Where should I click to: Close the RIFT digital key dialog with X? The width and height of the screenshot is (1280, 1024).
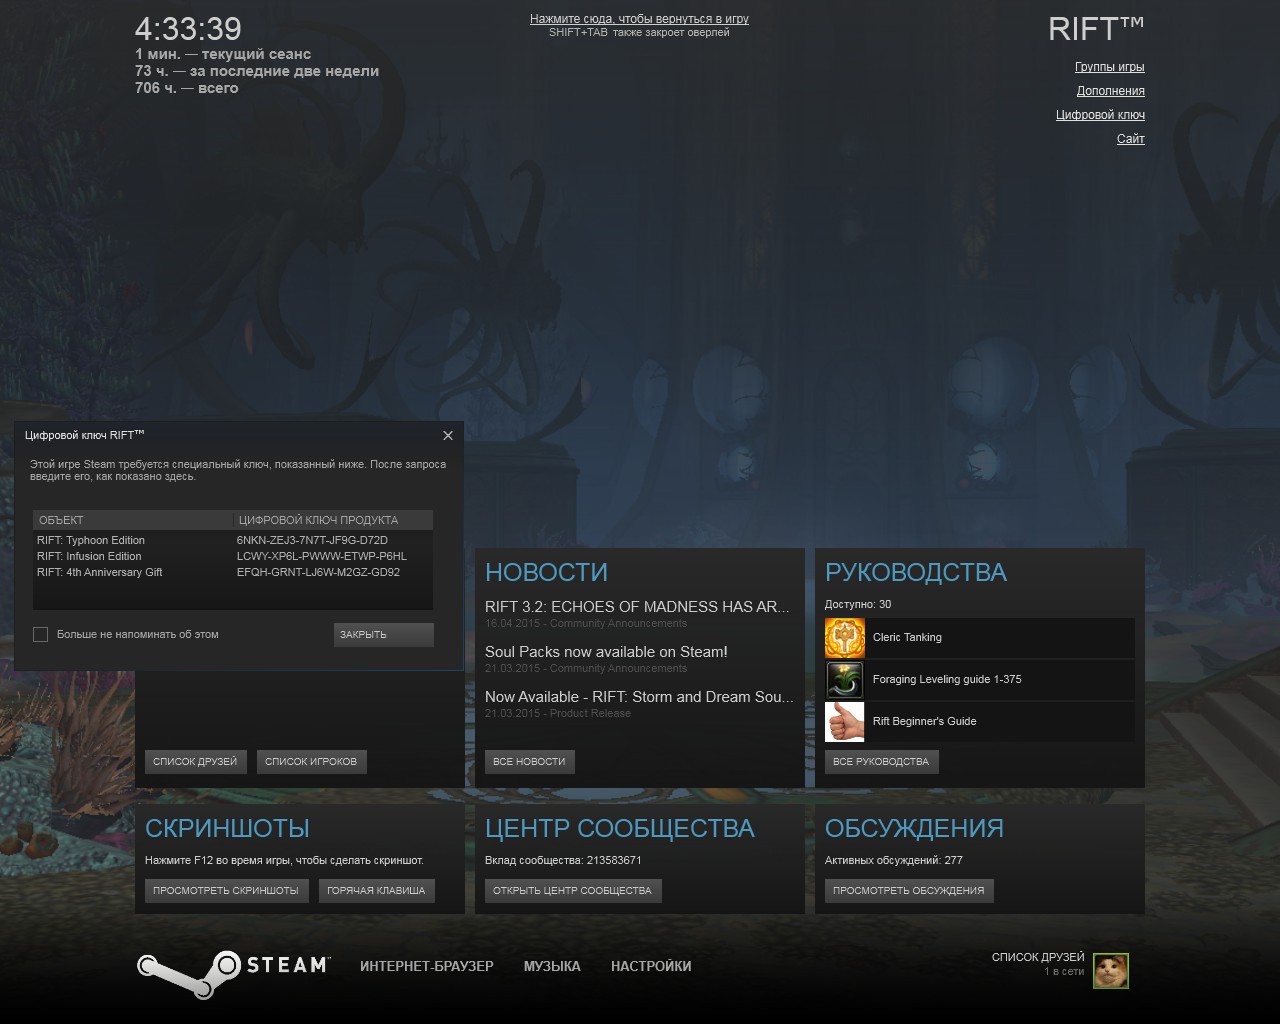pos(448,435)
